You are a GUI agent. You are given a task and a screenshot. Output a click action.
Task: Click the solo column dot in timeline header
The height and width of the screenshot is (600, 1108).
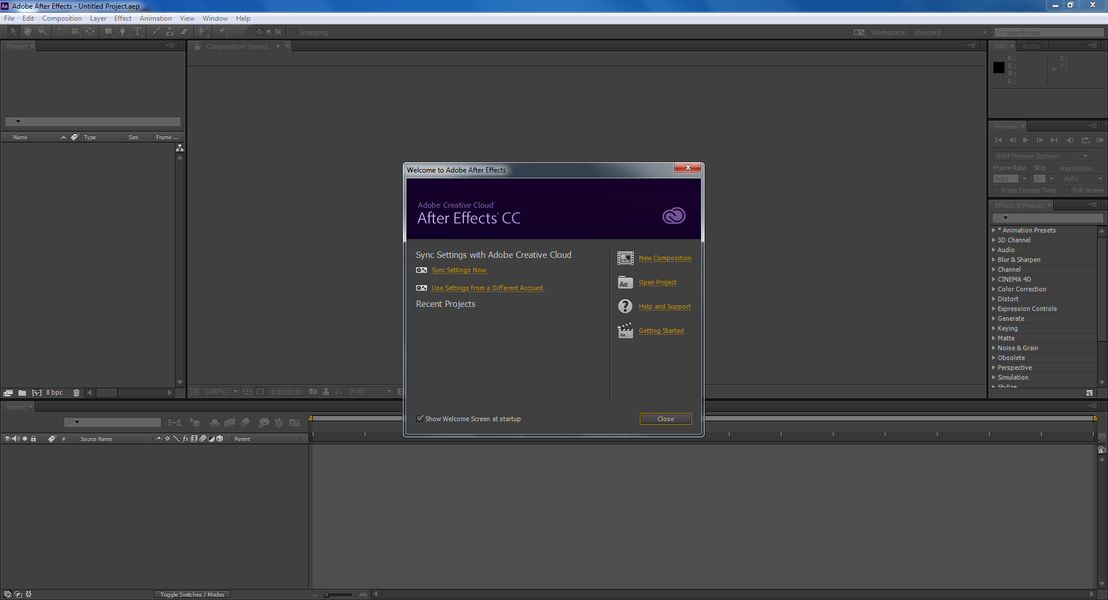tap(25, 439)
